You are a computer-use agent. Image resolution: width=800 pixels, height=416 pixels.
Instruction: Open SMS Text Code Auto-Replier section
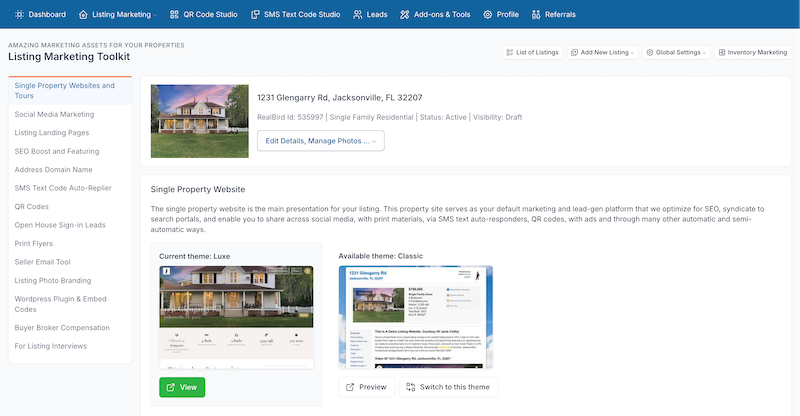[x=63, y=188]
